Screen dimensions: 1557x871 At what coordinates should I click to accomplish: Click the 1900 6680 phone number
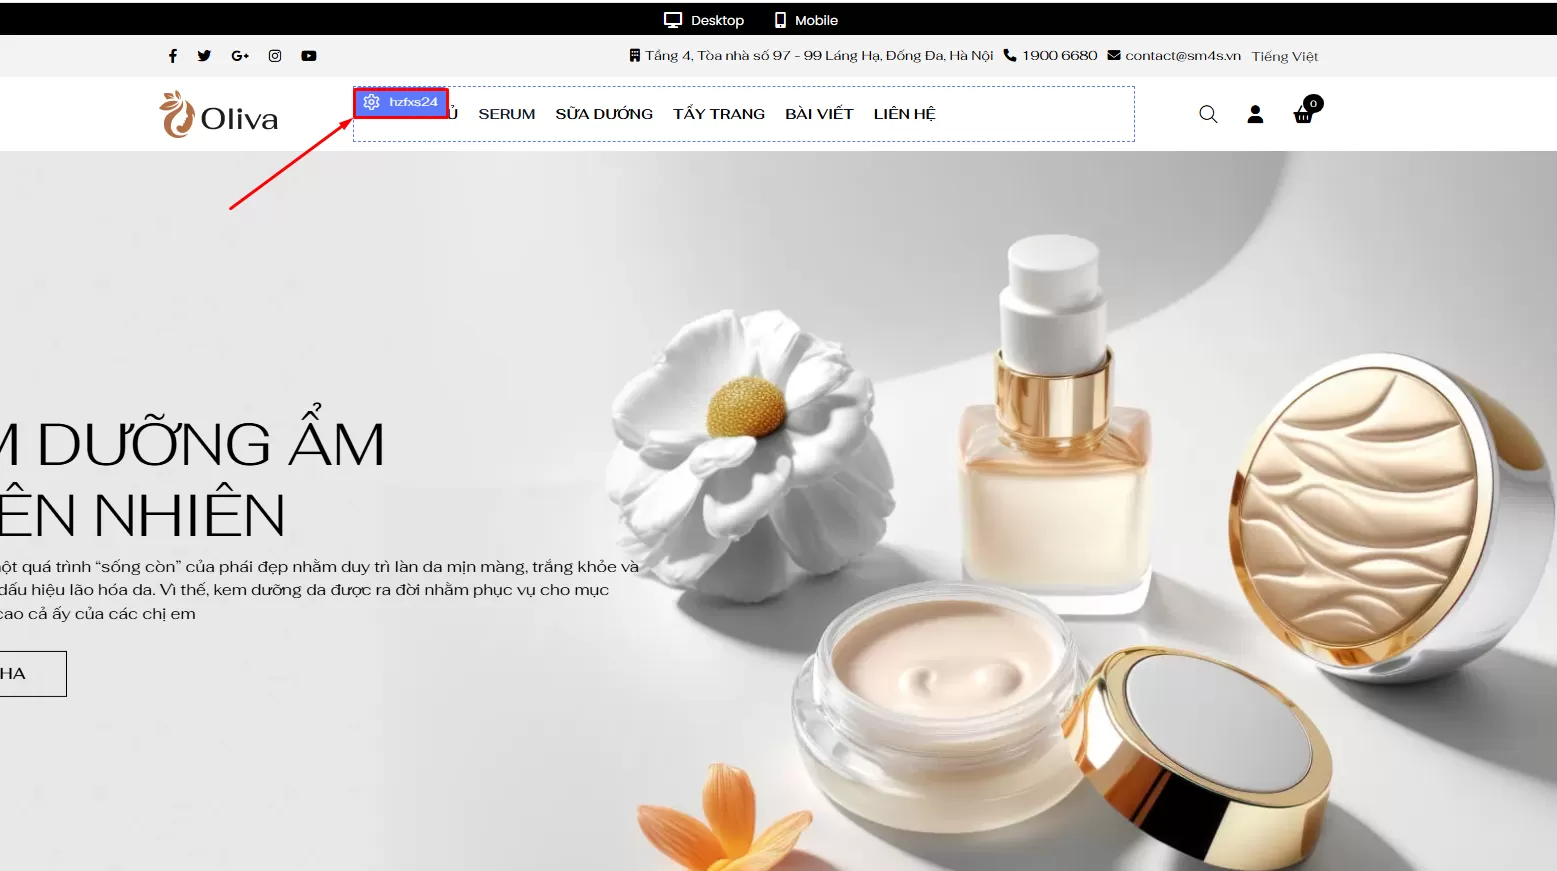point(1059,56)
